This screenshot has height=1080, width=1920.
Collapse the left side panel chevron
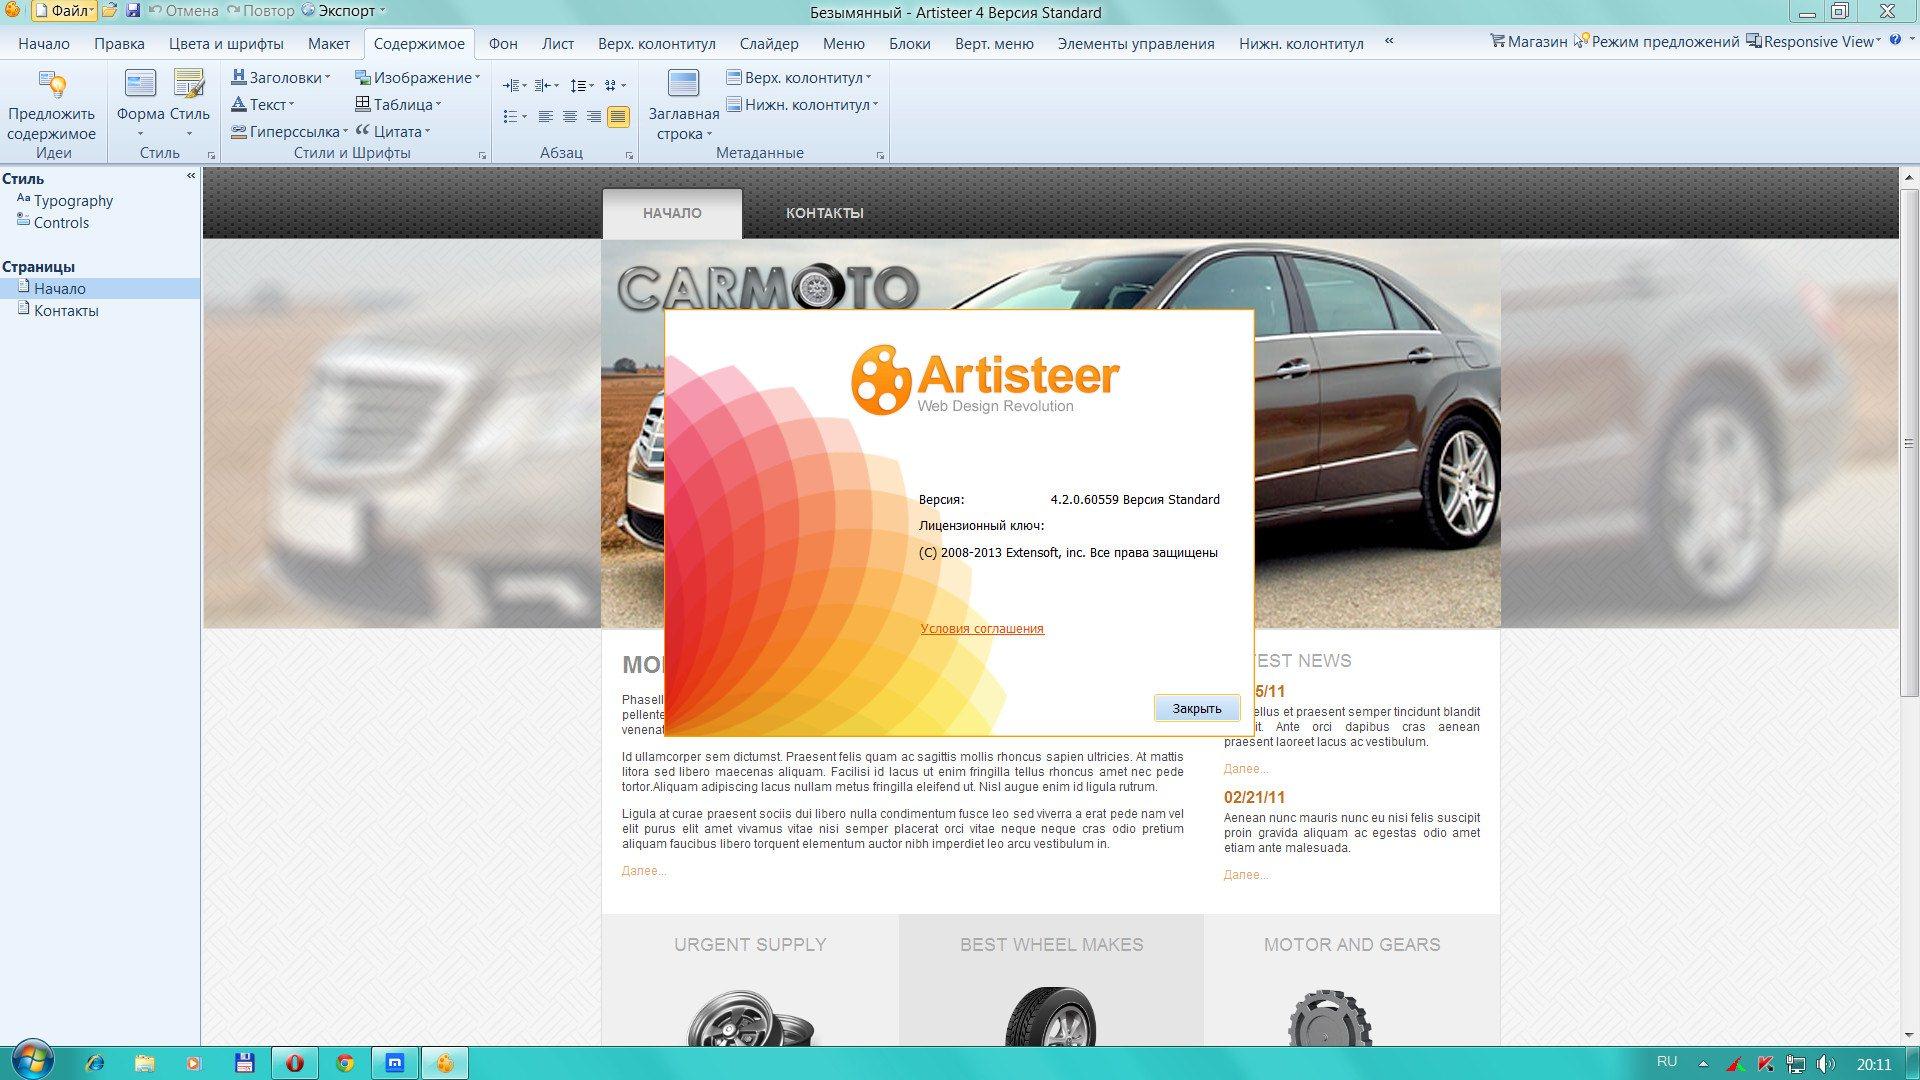(191, 176)
